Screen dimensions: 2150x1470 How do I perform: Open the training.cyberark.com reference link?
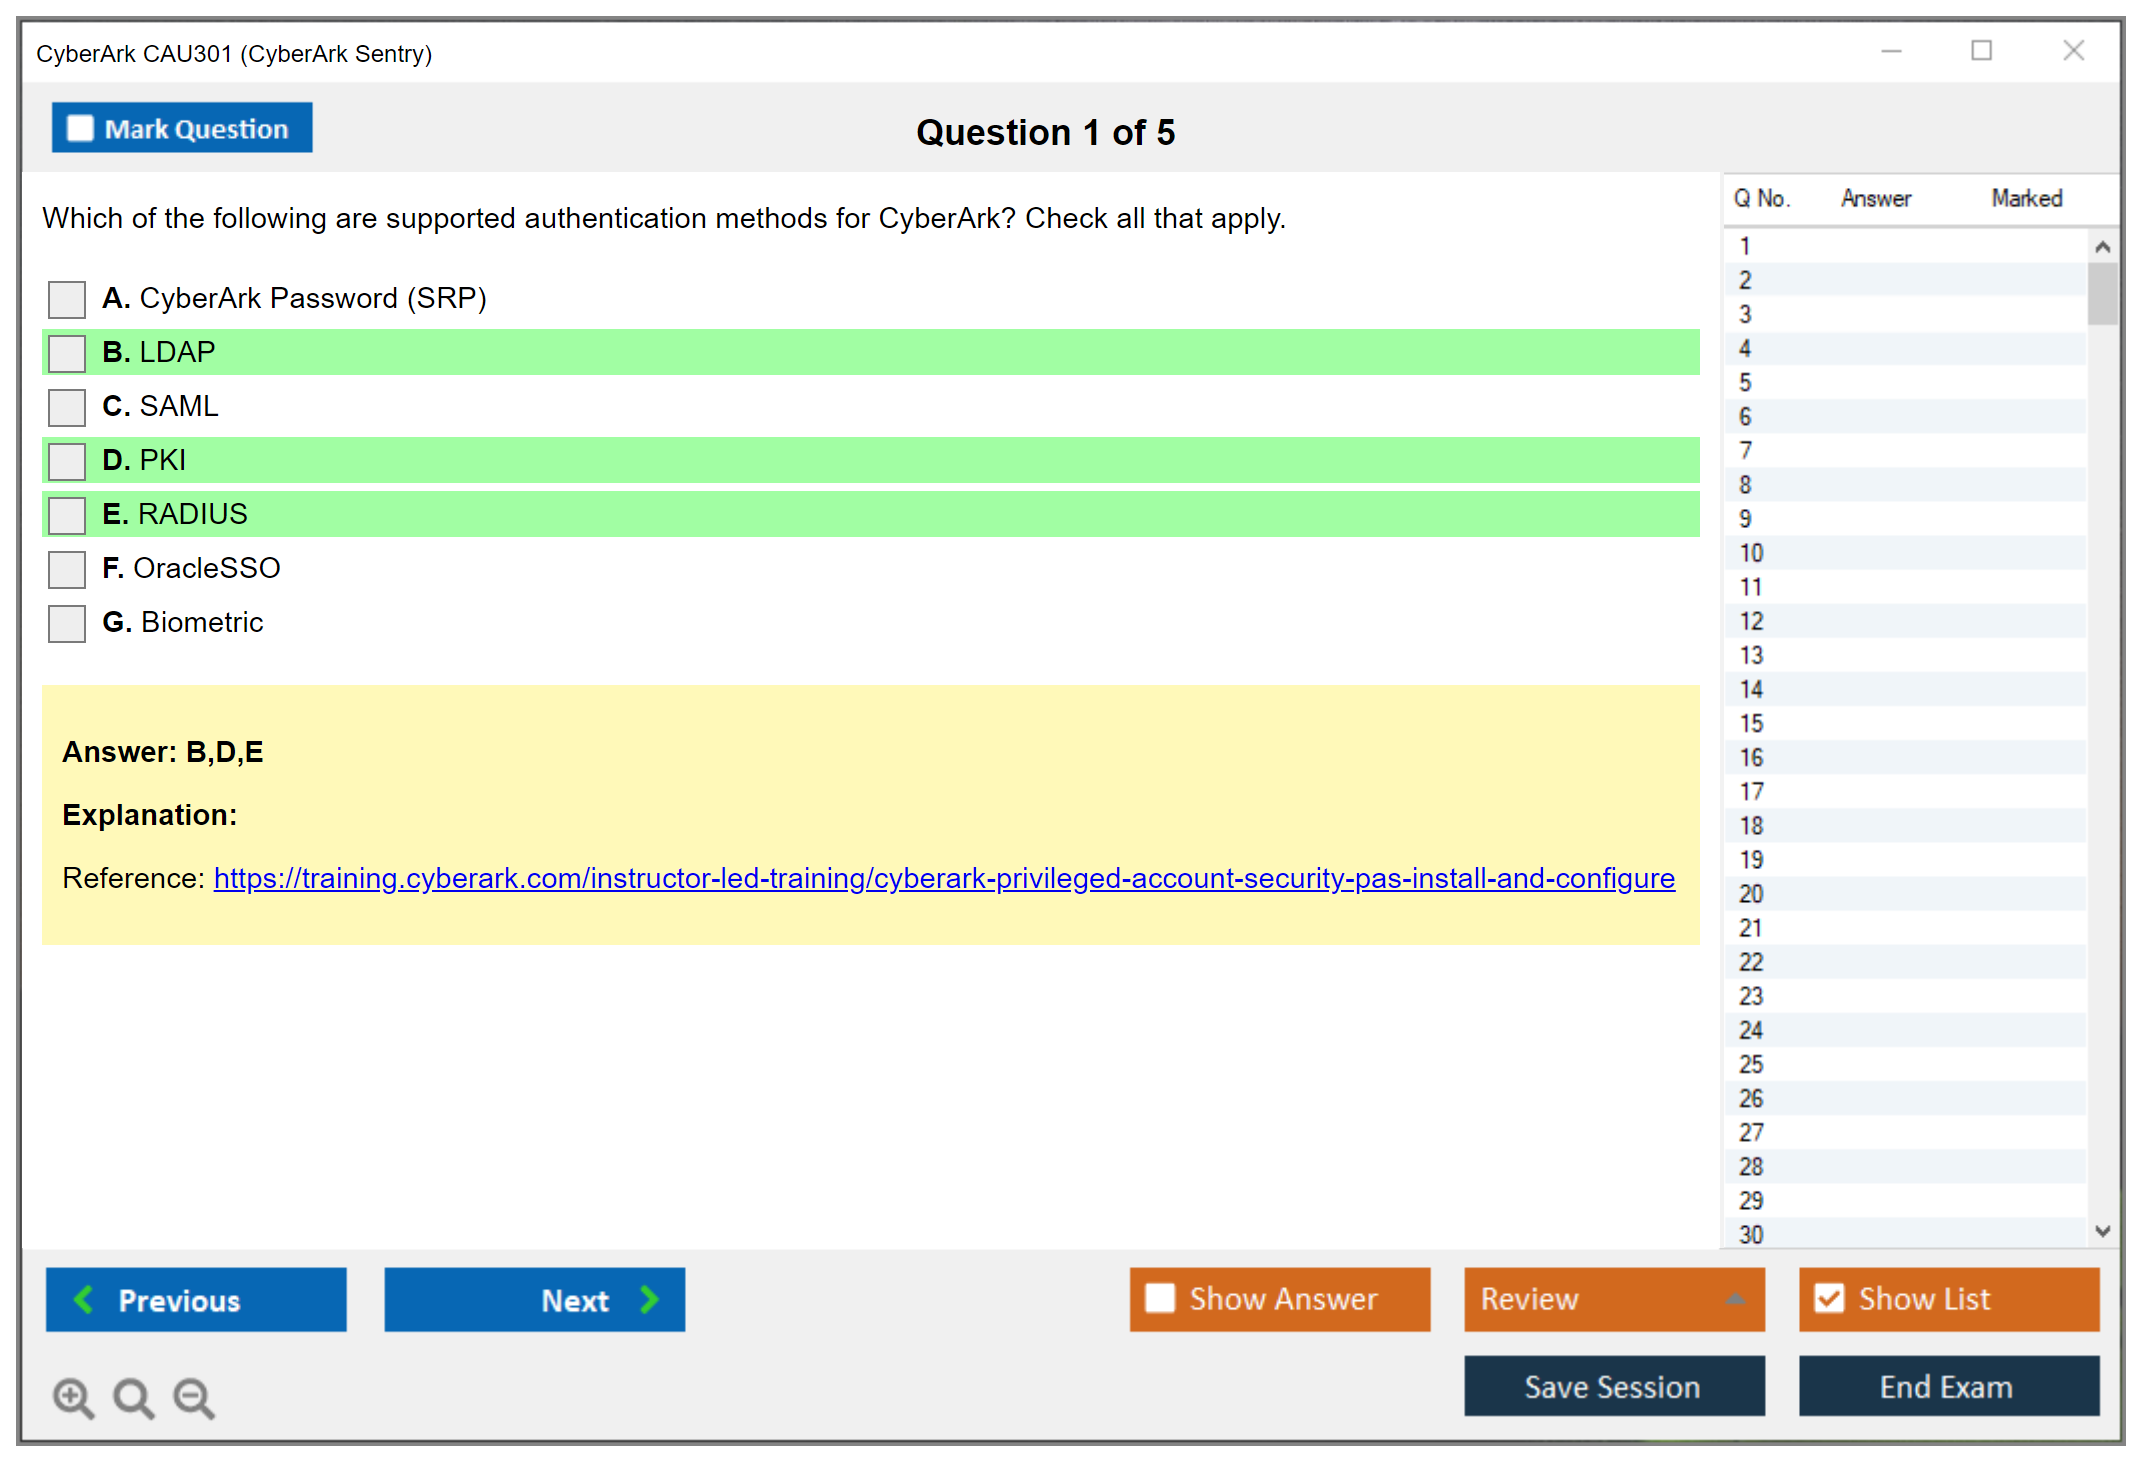pos(943,878)
